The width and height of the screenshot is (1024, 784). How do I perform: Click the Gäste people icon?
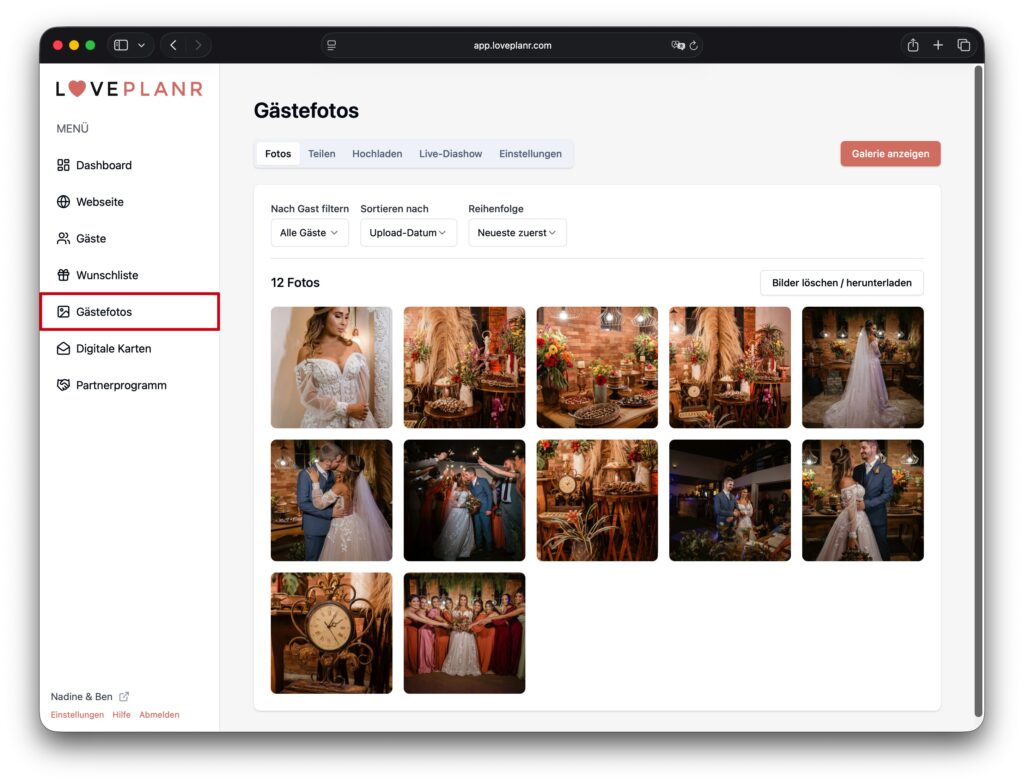[x=63, y=238]
